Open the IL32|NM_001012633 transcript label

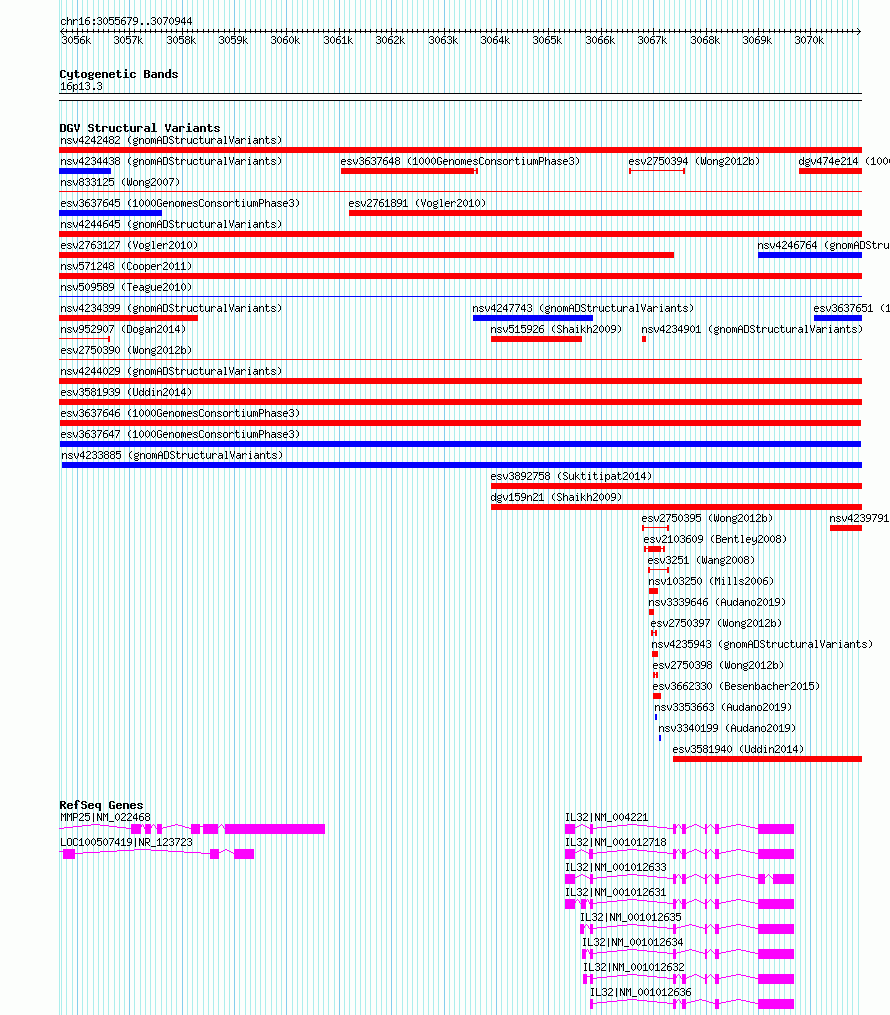coord(616,867)
